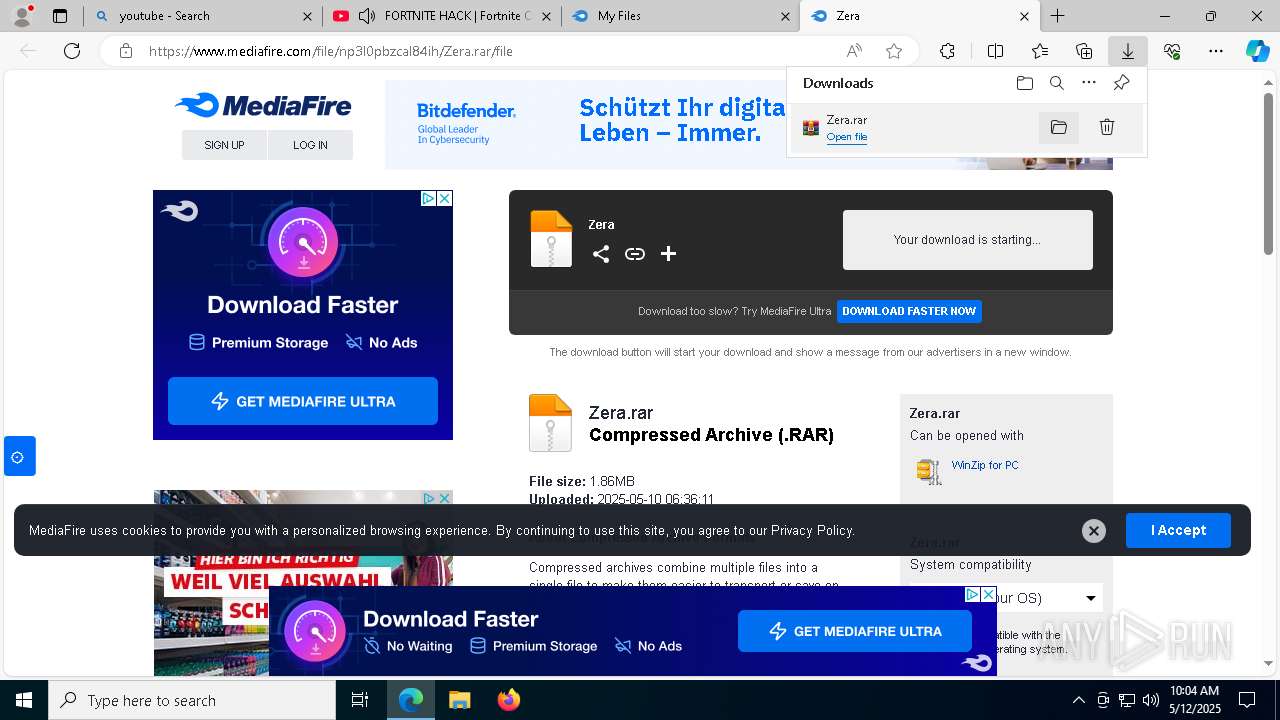1280x720 pixels.
Task: Open the Collections icon
Action: (1084, 51)
